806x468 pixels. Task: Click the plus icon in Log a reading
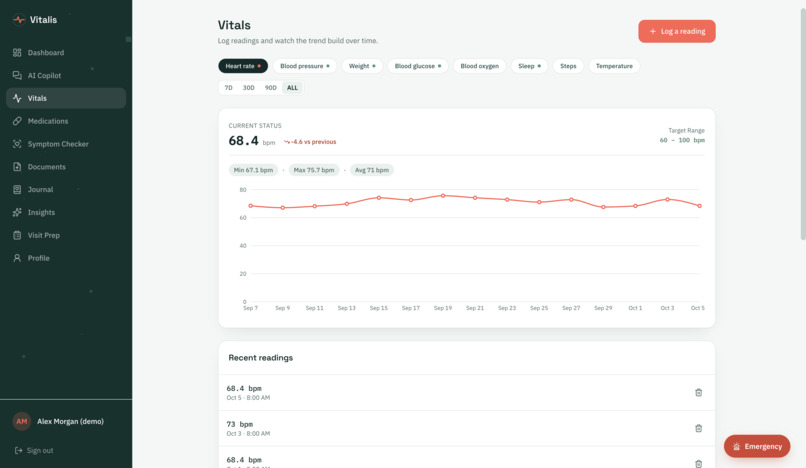[x=653, y=31]
